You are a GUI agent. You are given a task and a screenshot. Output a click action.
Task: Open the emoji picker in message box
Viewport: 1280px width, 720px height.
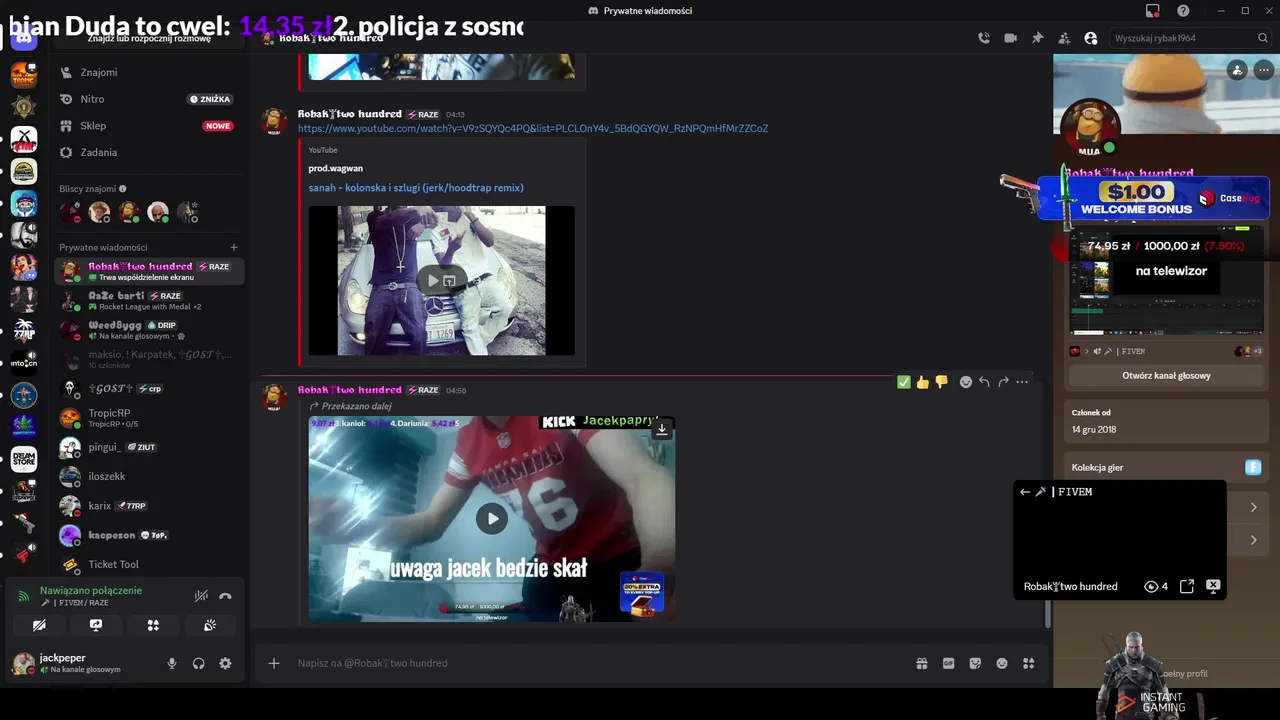pyautogui.click(x=1002, y=663)
